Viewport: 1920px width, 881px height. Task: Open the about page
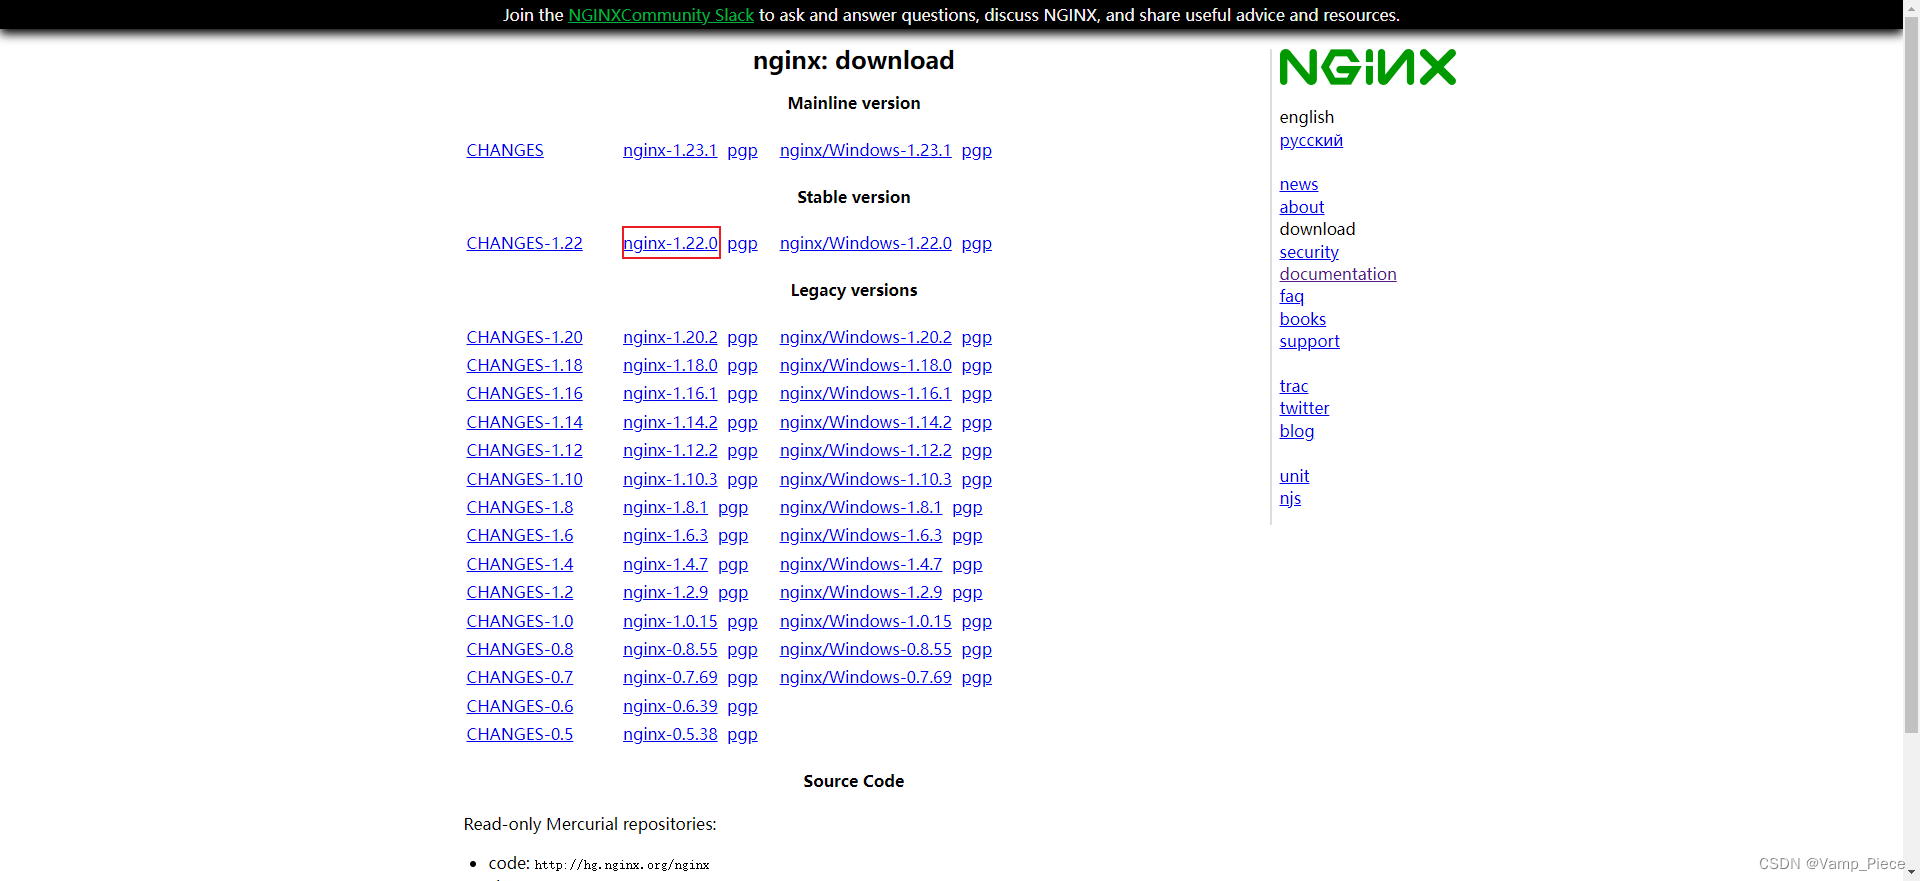coord(1302,207)
